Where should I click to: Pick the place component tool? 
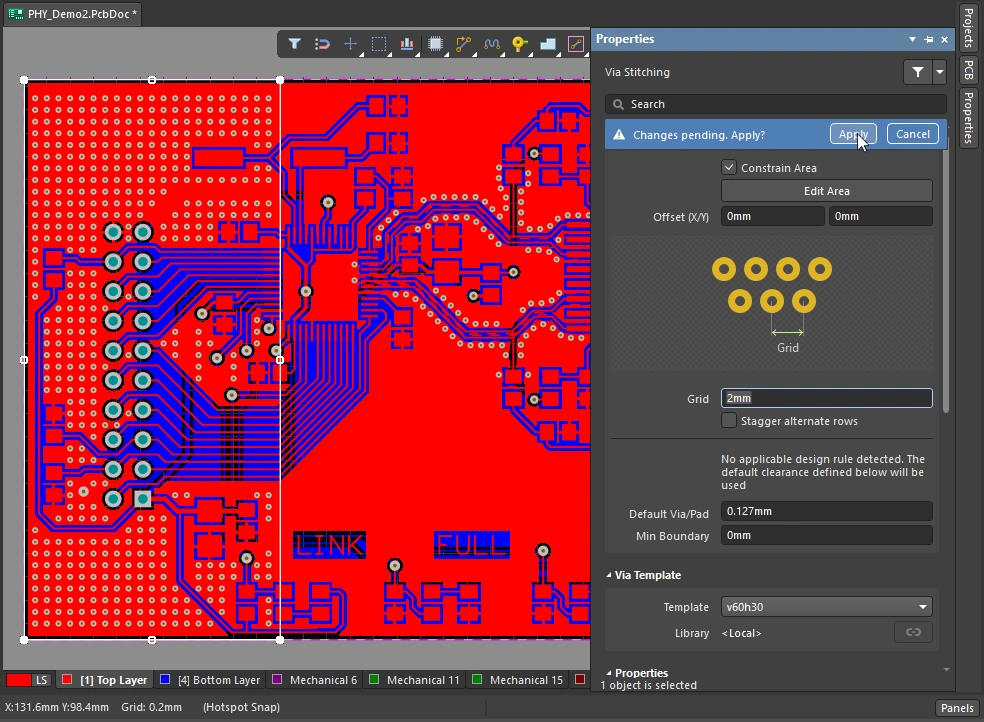coord(434,44)
